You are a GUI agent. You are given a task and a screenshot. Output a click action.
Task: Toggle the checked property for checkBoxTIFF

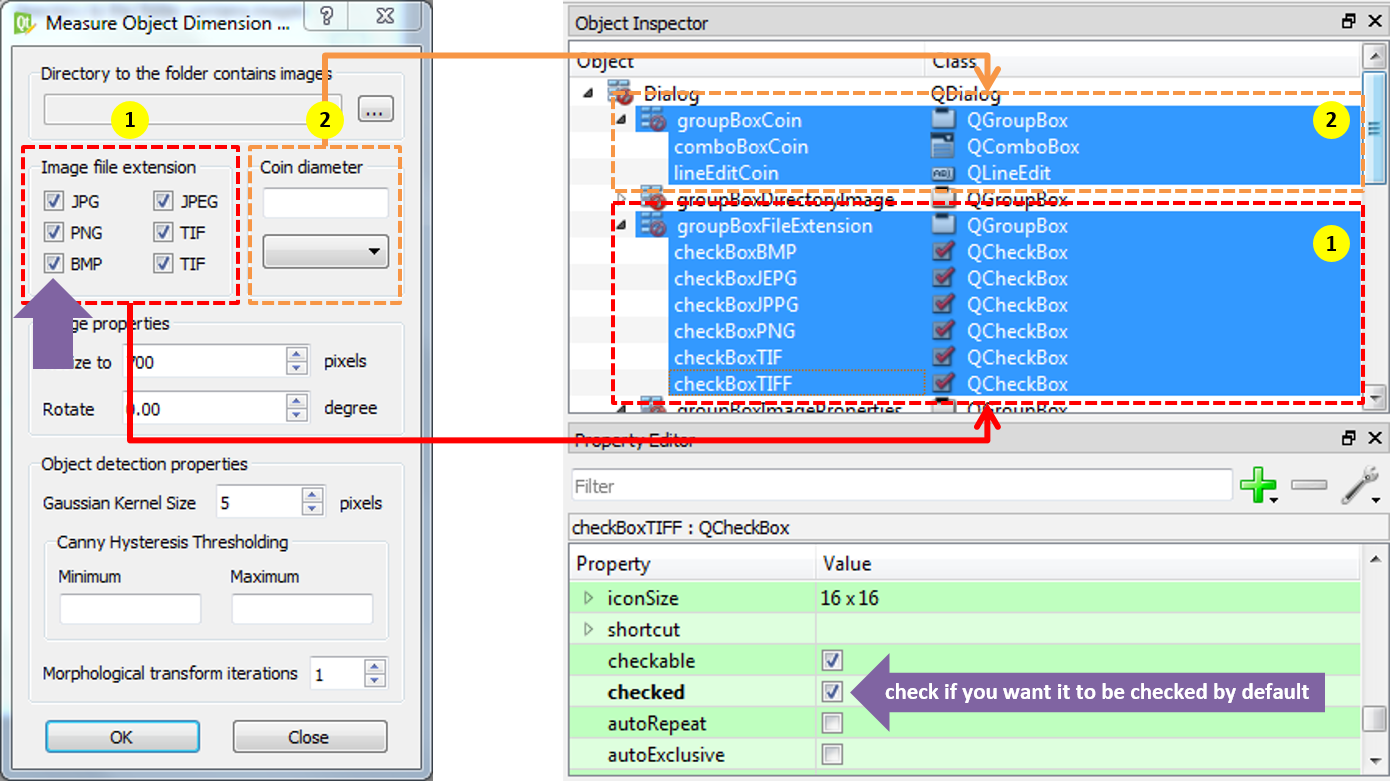[831, 691]
